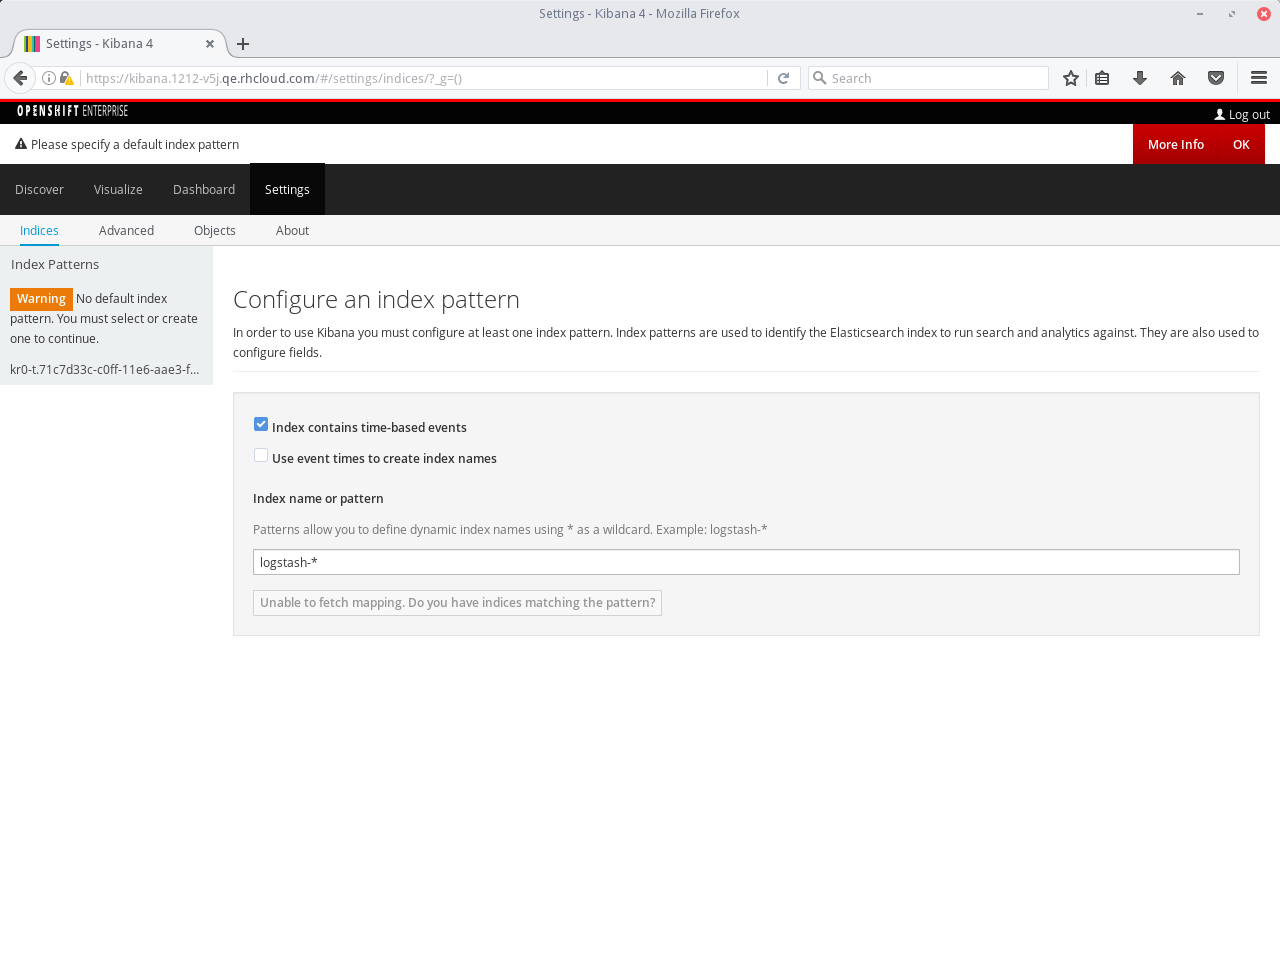Viewport: 1280px width, 973px height.
Task: Show bookmarks list icon
Action: pos(1102,78)
